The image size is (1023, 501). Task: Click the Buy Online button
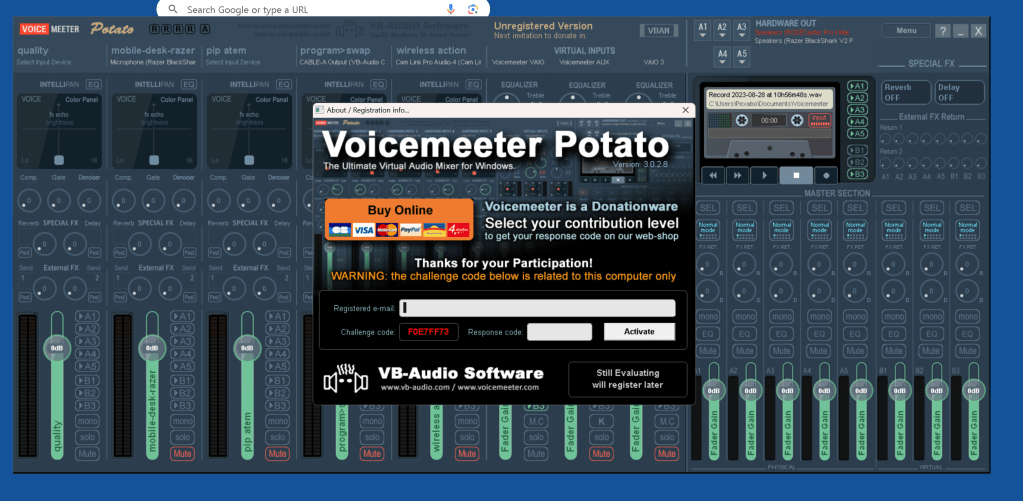(399, 219)
